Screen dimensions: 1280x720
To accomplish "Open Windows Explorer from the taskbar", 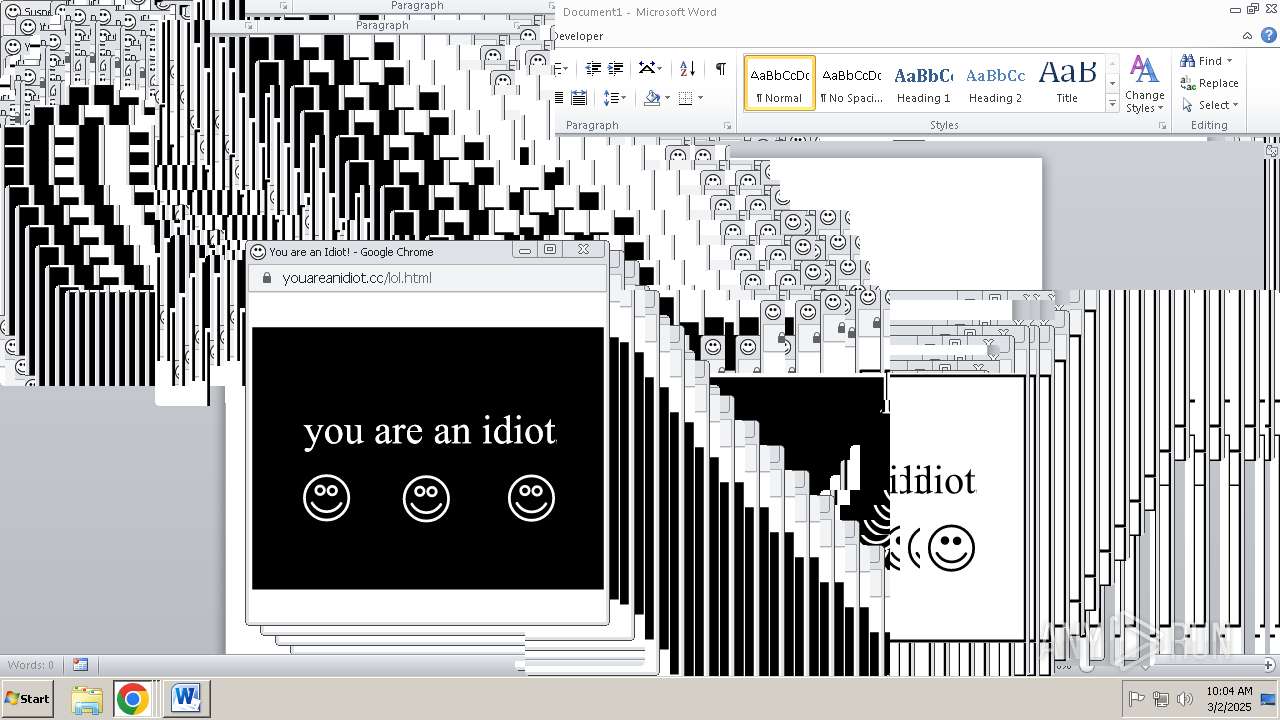I will 87,699.
